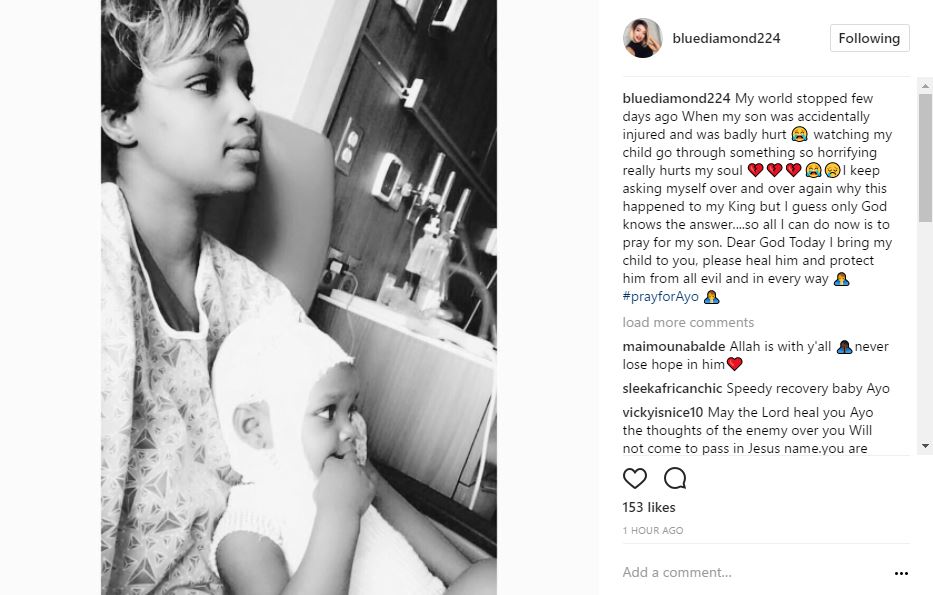Click the black and white post photo
The width and height of the screenshot is (933, 595).
point(299,298)
